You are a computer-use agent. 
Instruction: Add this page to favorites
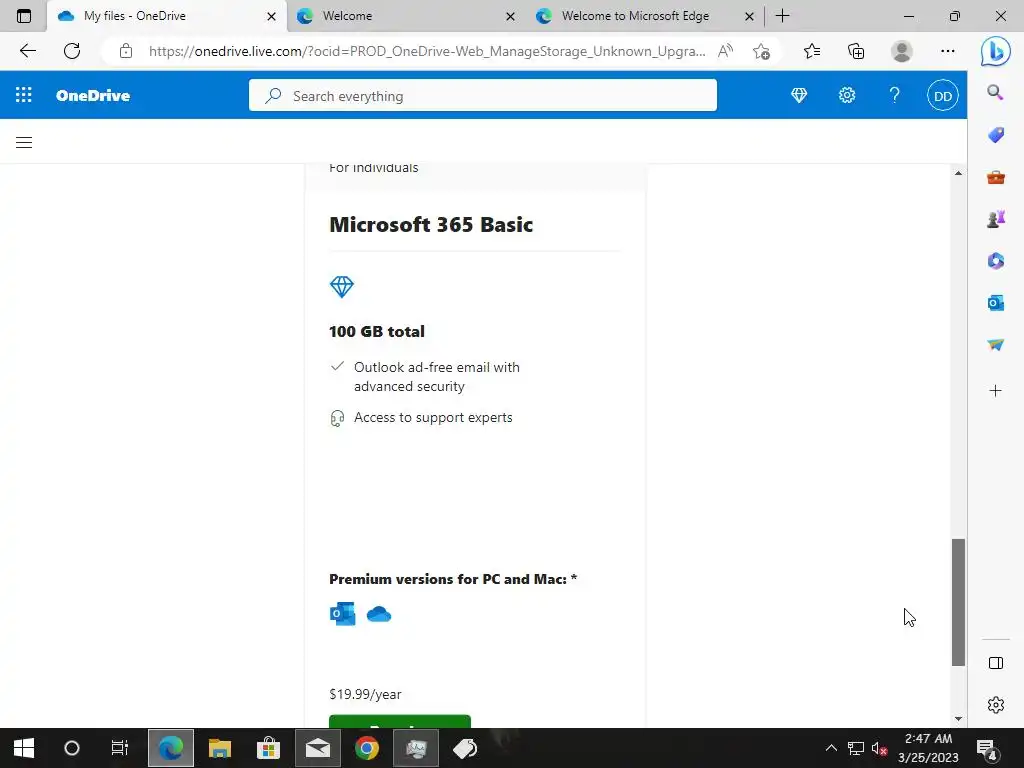point(761,51)
